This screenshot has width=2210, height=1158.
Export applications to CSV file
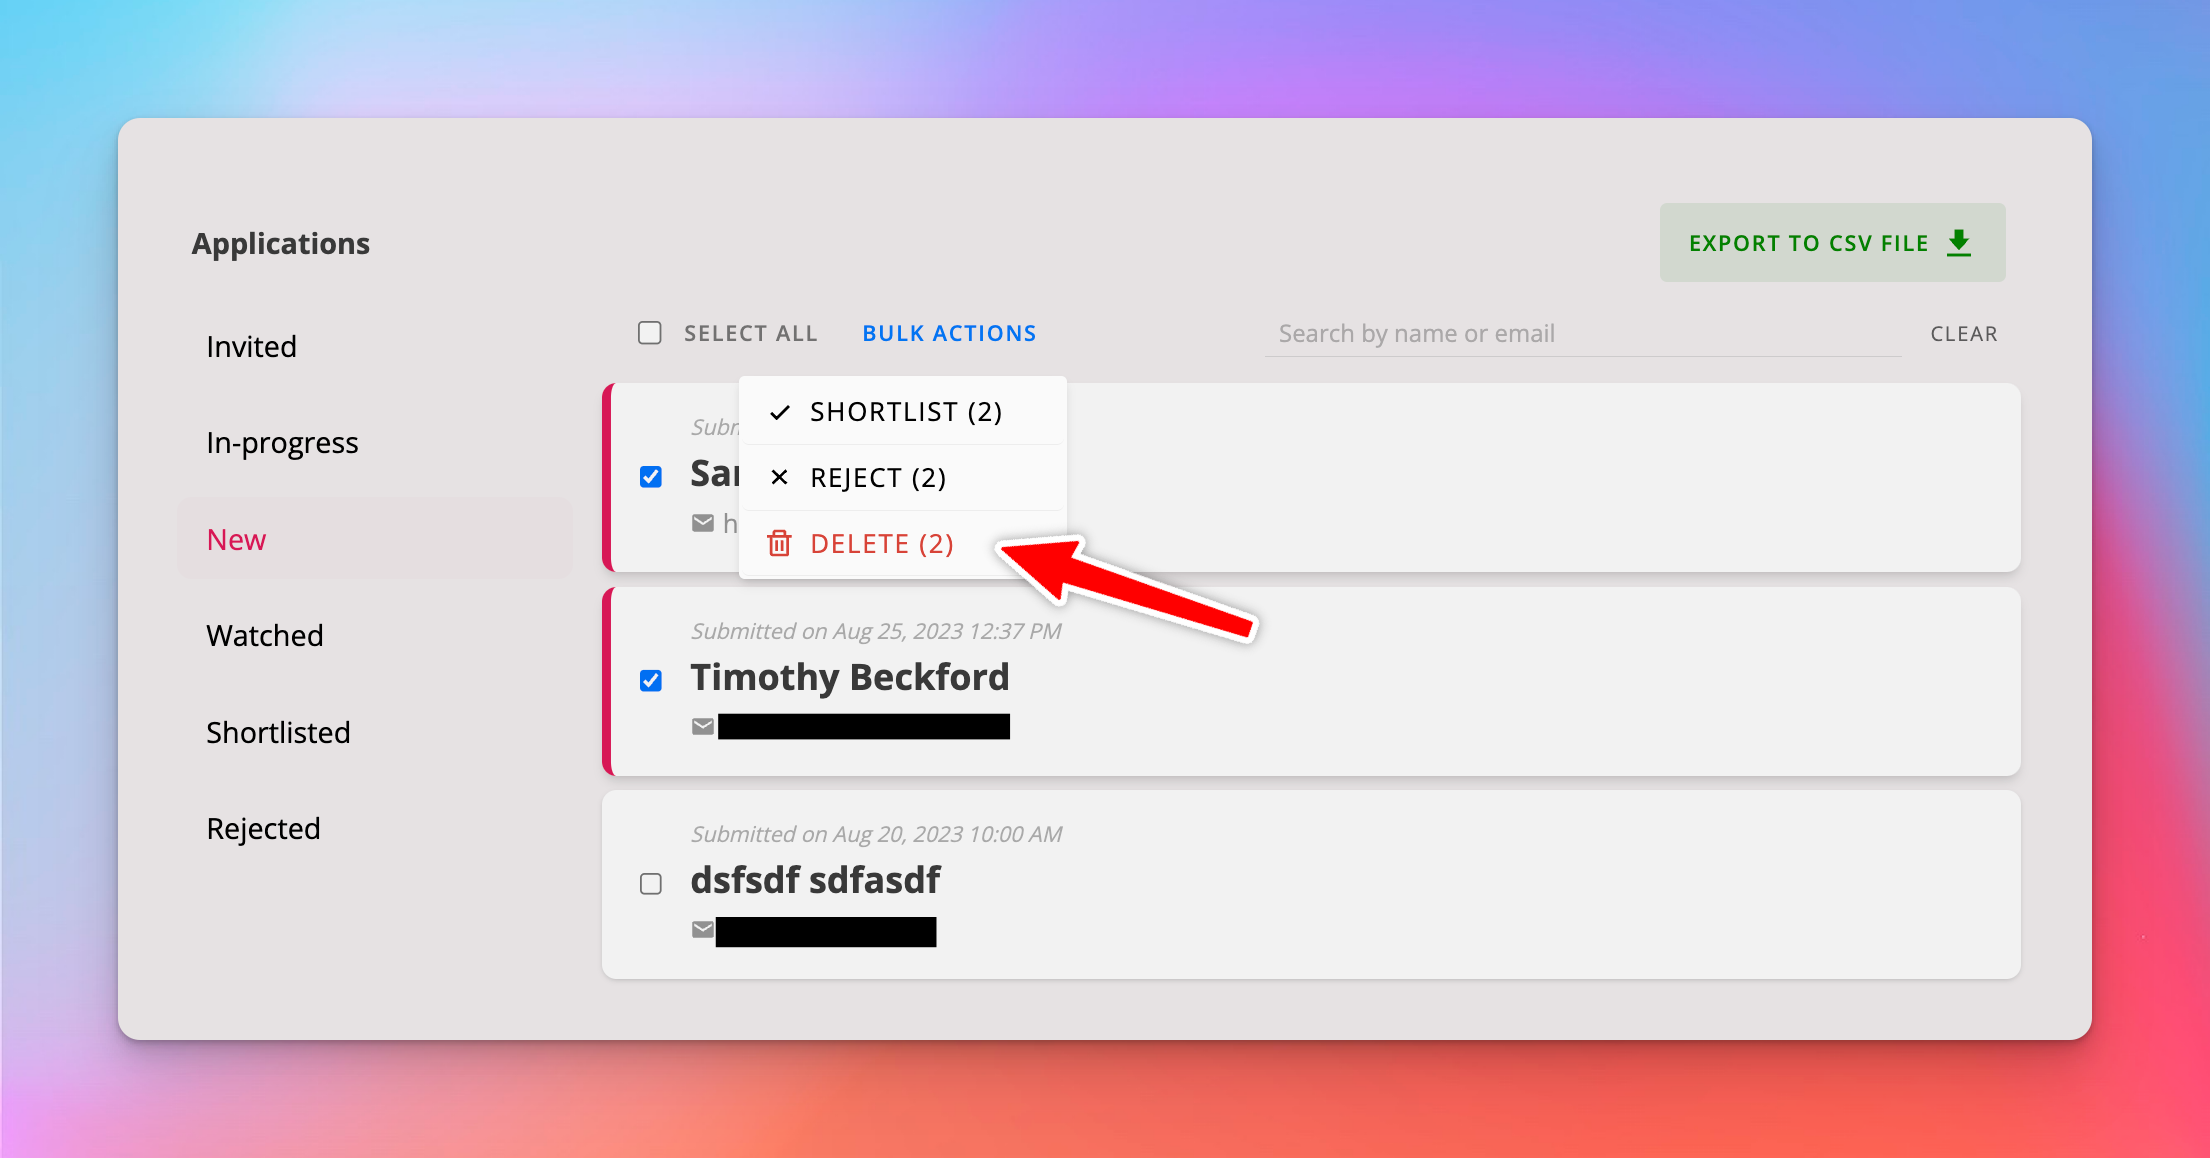pyautogui.click(x=1832, y=243)
